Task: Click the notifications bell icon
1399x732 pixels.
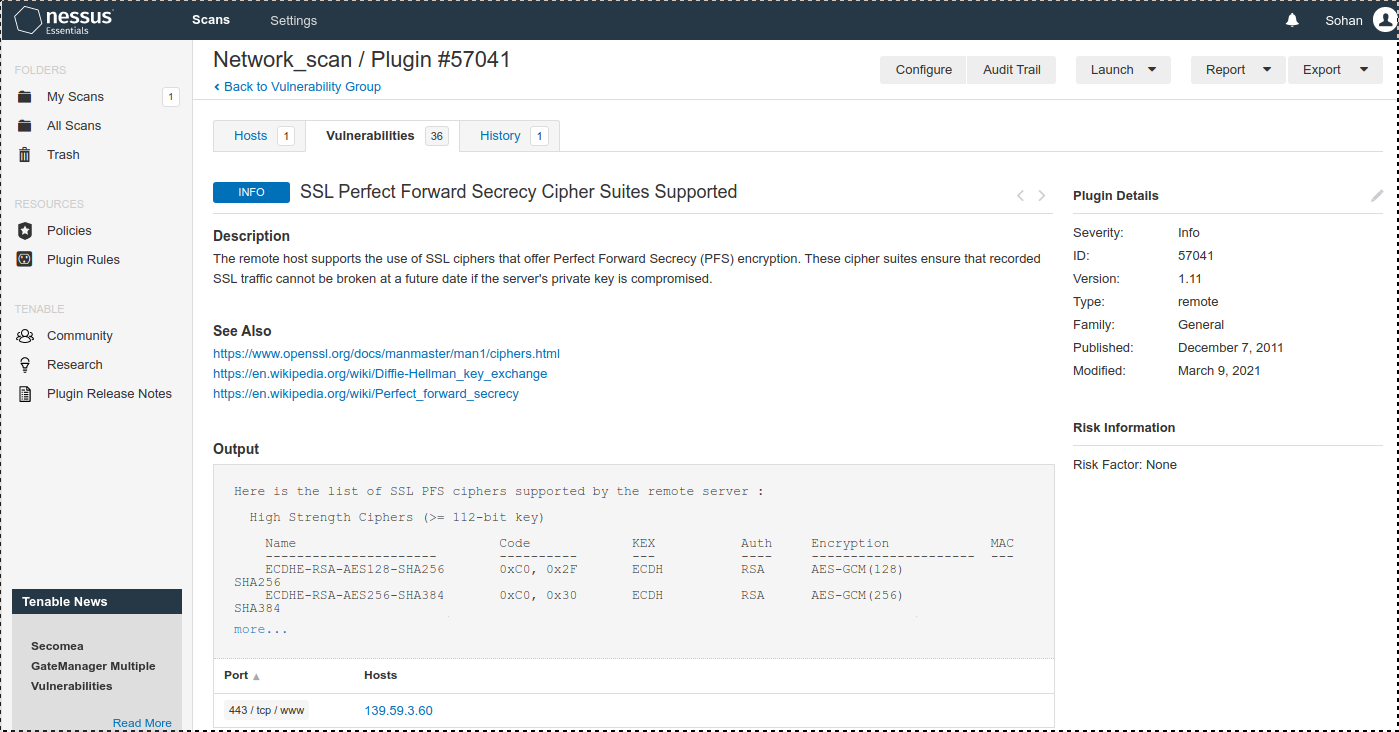Action: pyautogui.click(x=1293, y=20)
